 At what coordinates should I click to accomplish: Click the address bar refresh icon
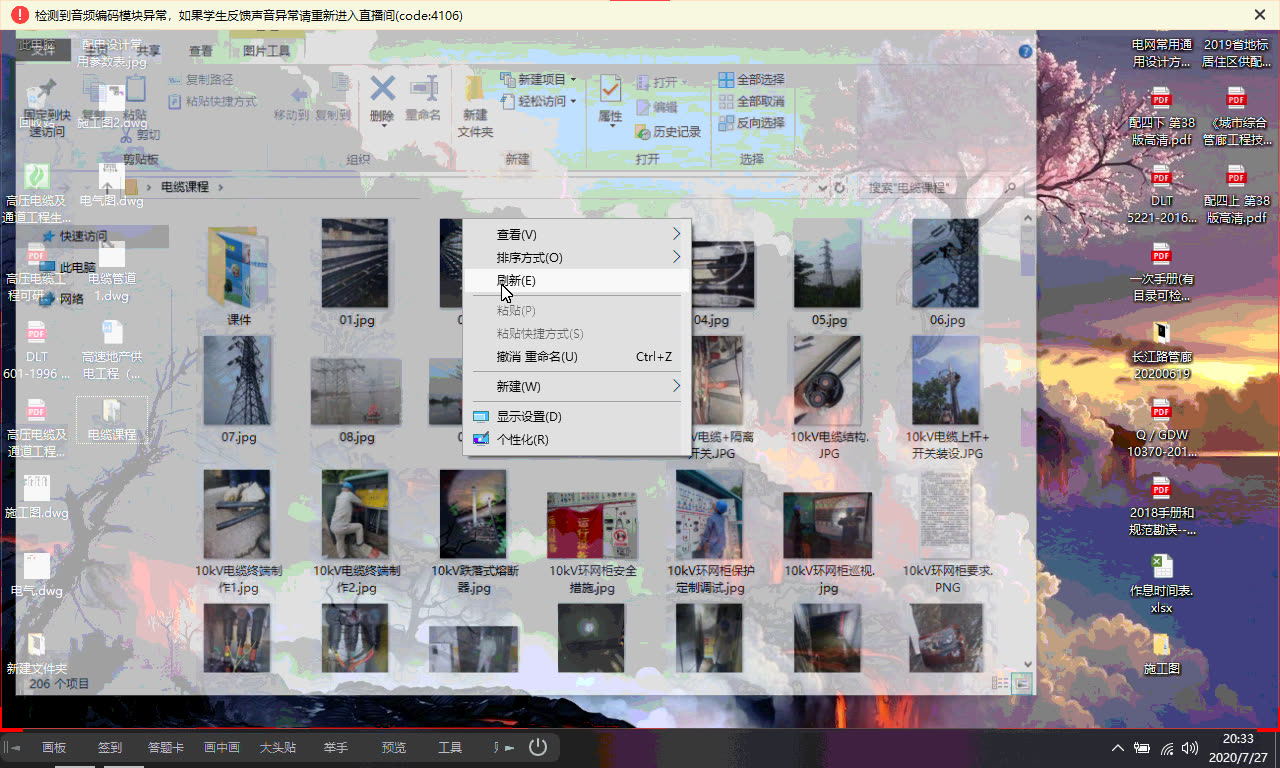pyautogui.click(x=839, y=188)
